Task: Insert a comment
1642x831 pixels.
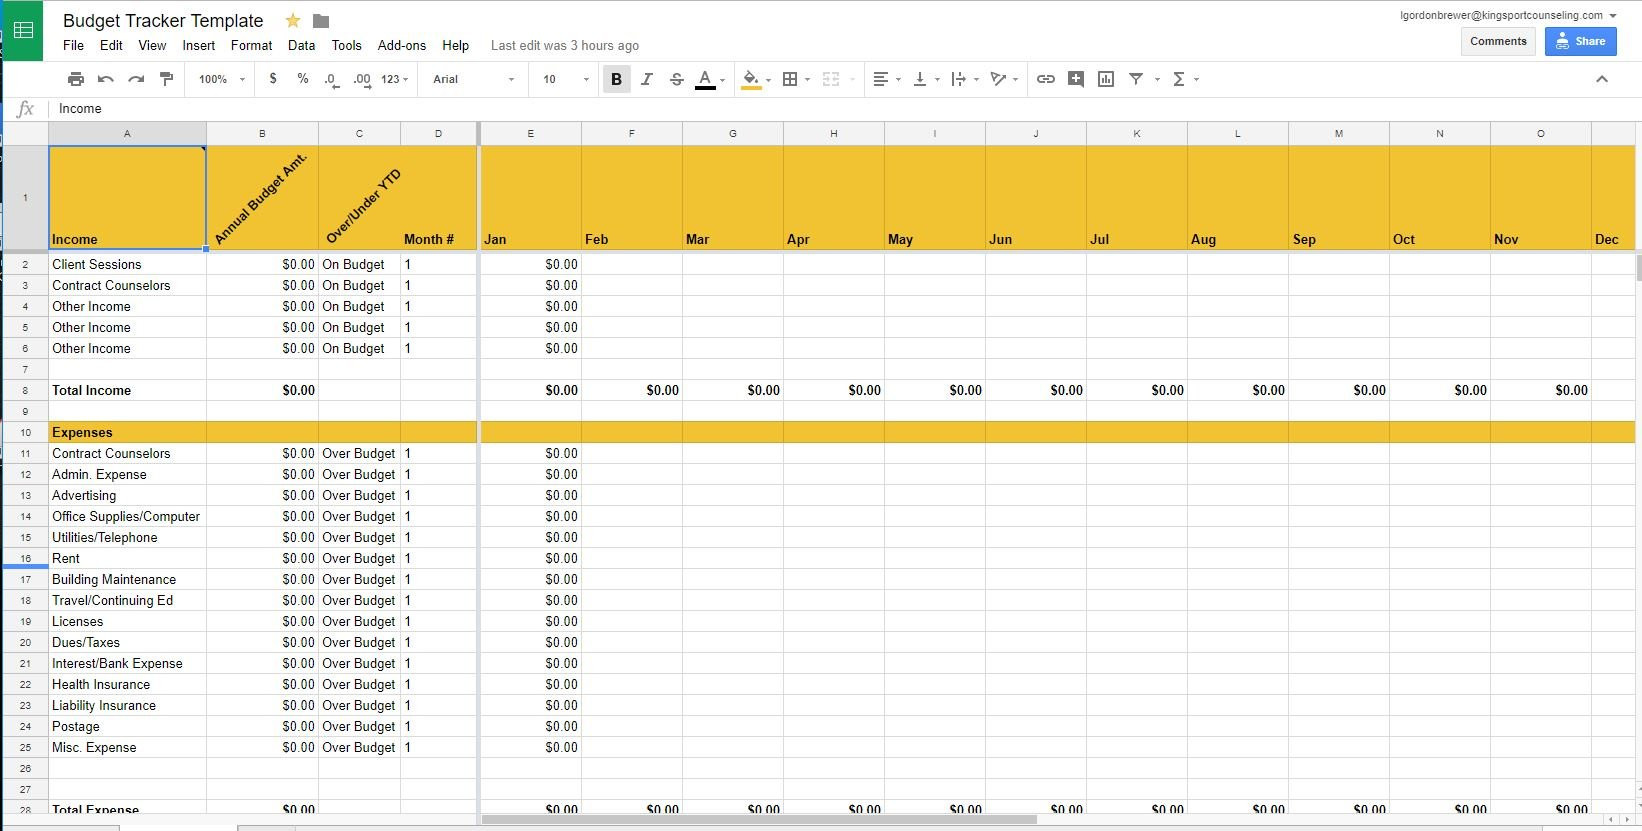Action: pos(1076,79)
